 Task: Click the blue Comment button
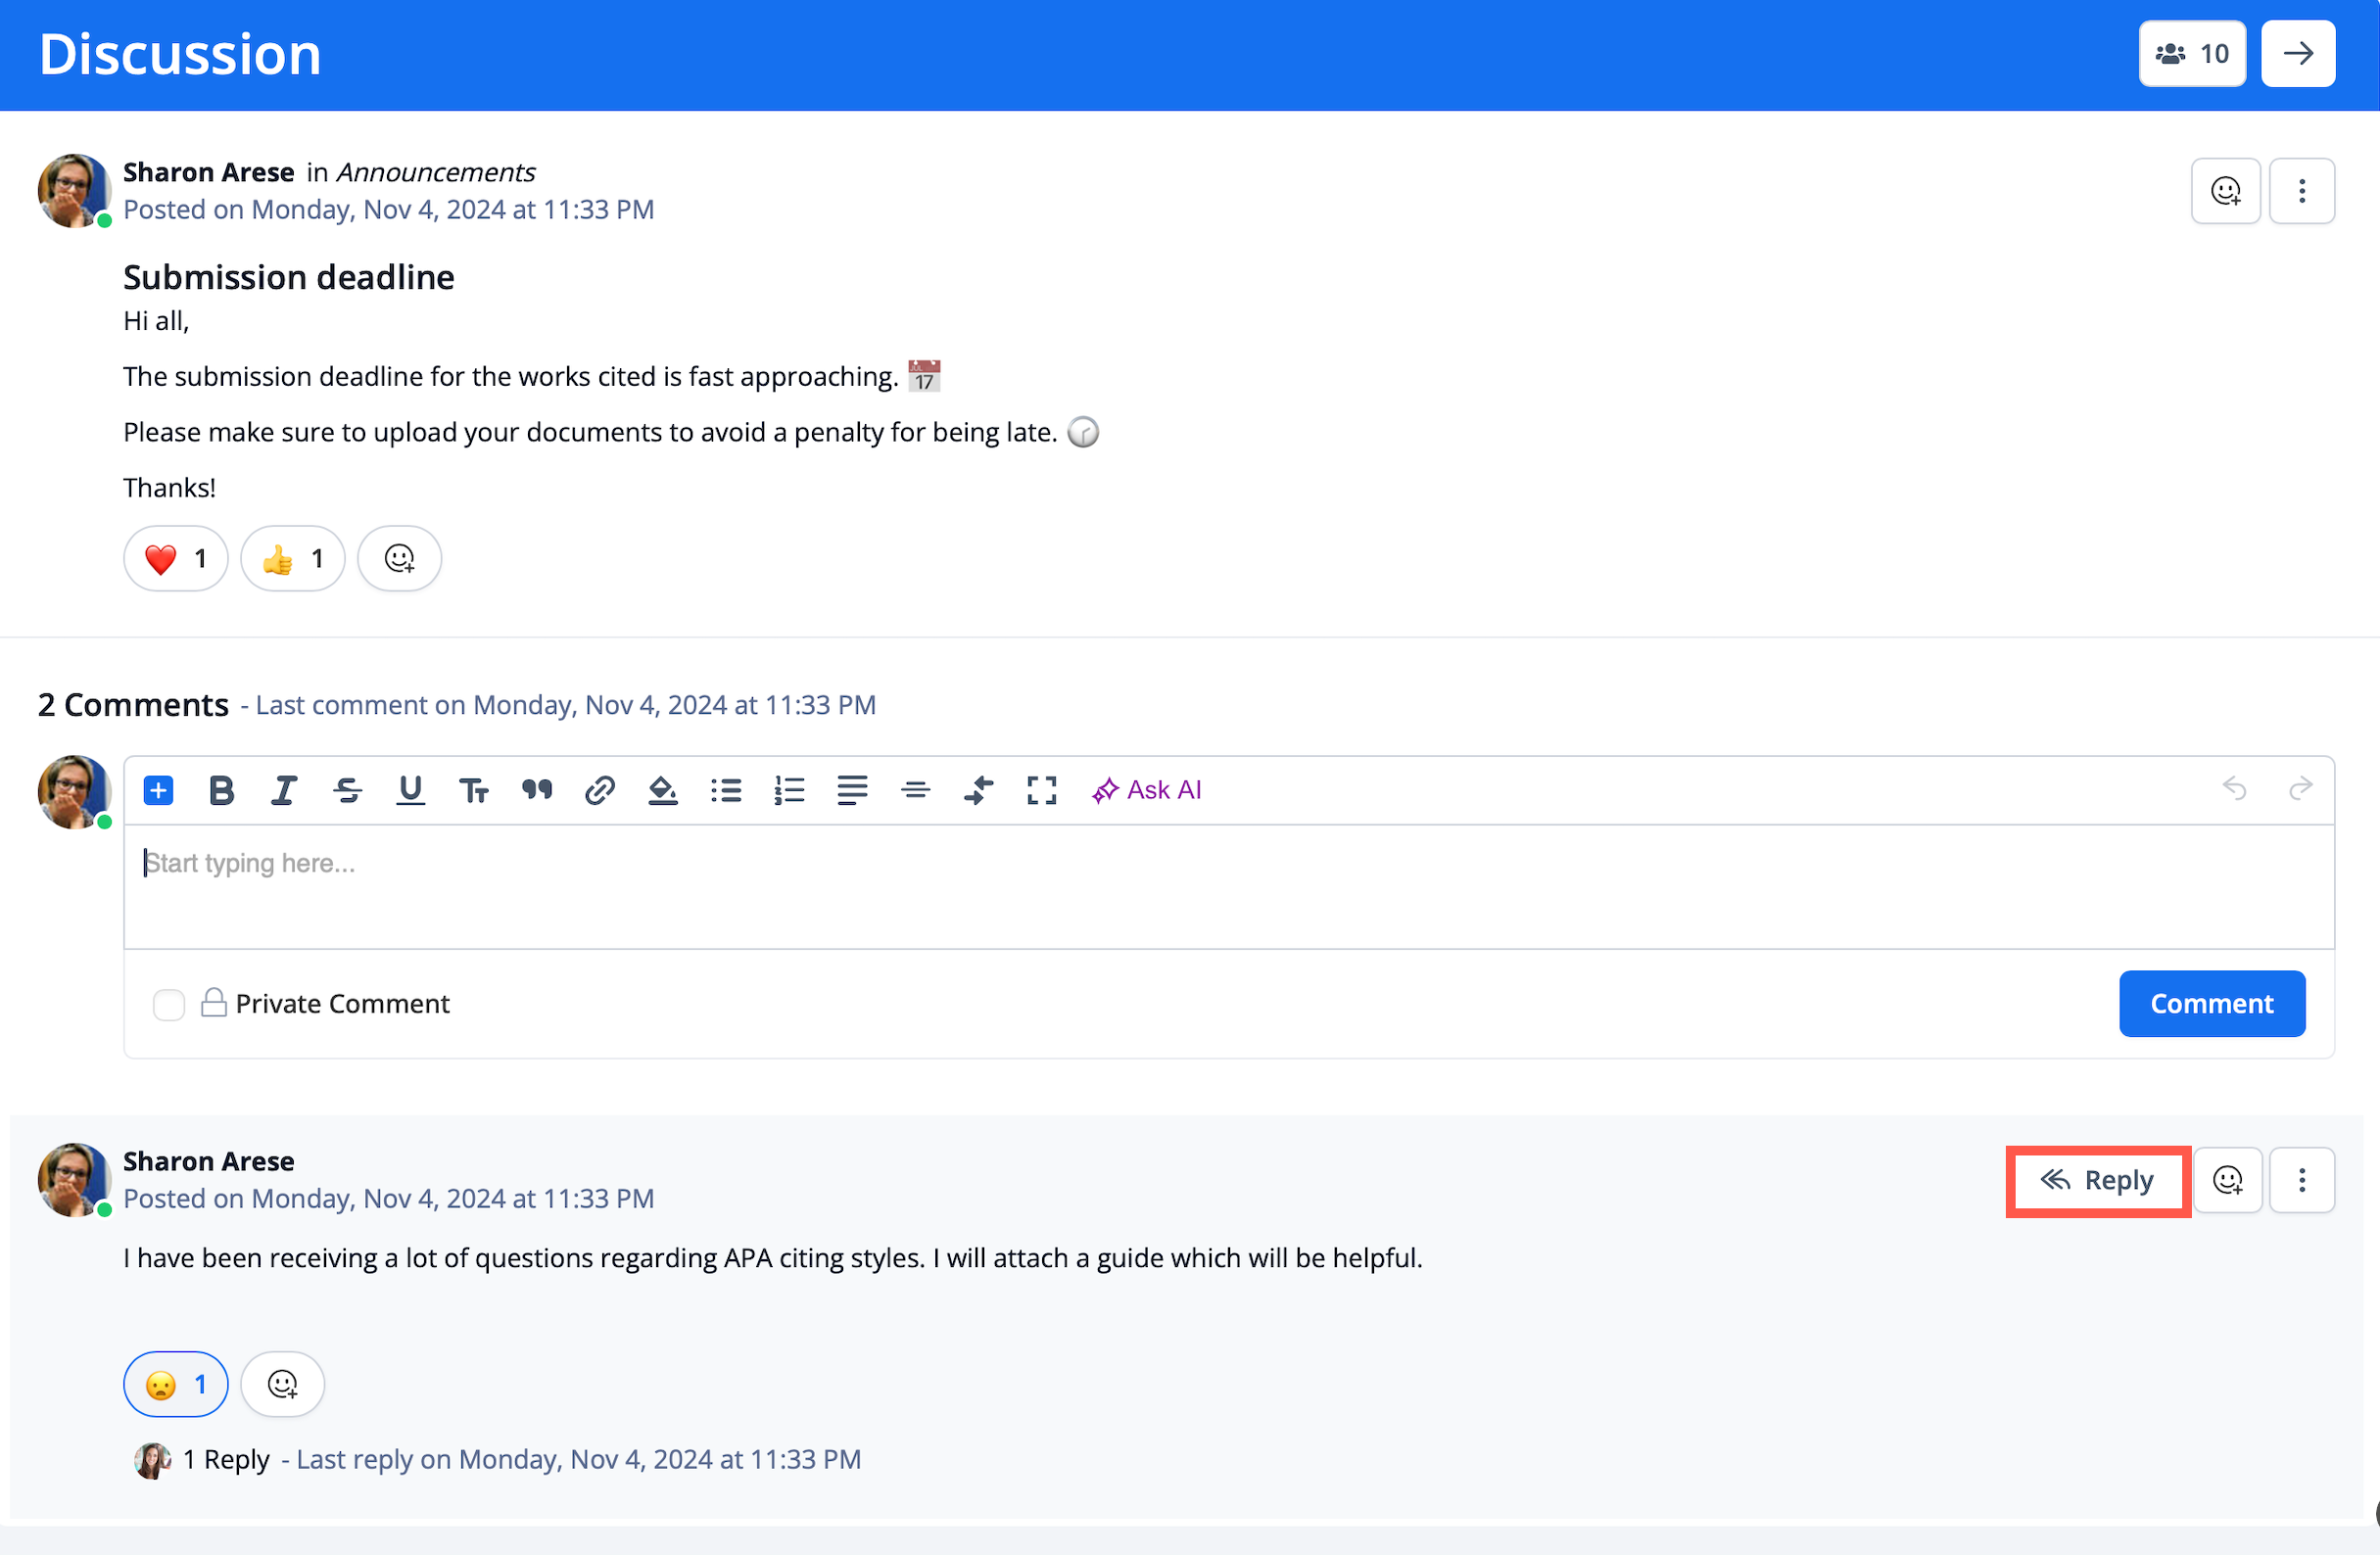pos(2211,1003)
